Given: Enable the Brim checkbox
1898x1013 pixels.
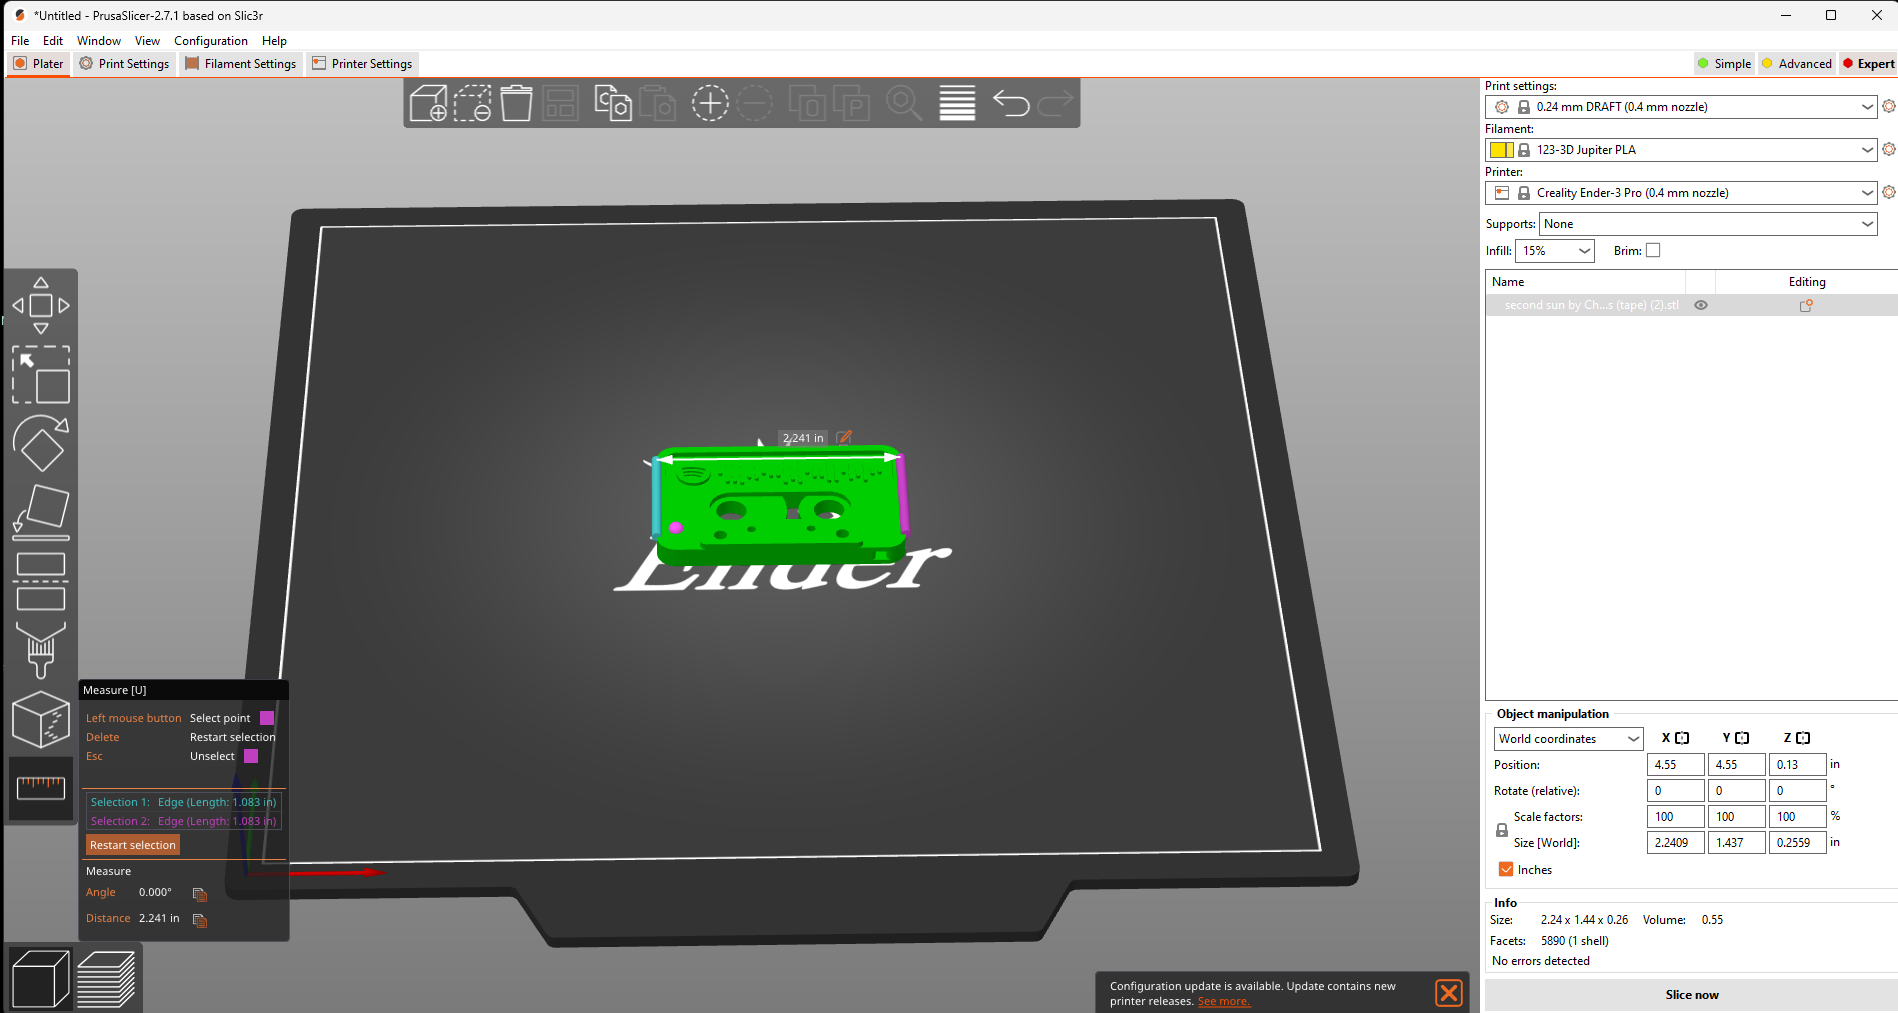Looking at the screenshot, I should pyautogui.click(x=1653, y=251).
